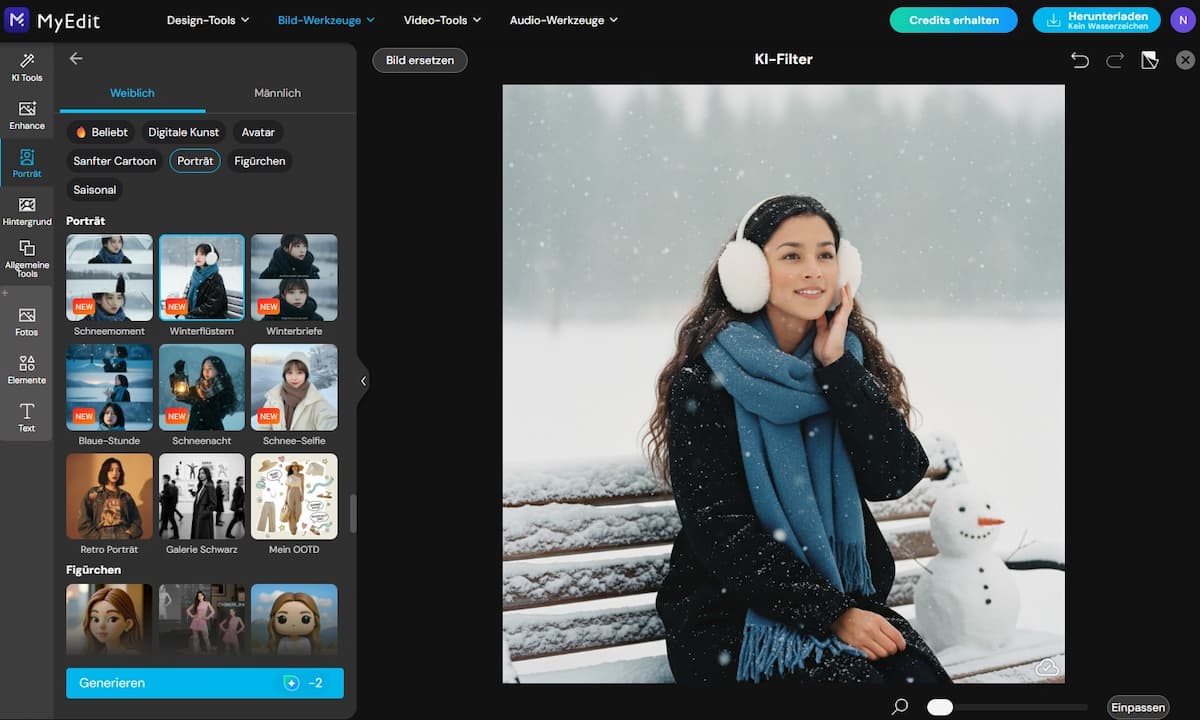
Task: Click the Undo arrow icon
Action: pos(1080,60)
